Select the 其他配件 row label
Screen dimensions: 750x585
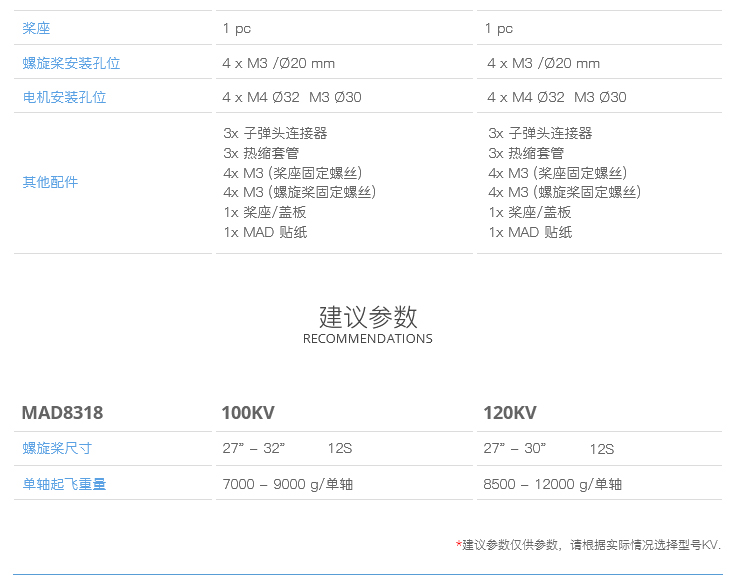point(50,182)
